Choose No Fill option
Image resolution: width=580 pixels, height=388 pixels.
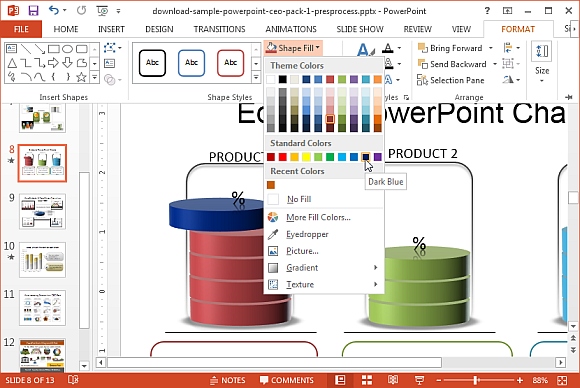(324, 199)
